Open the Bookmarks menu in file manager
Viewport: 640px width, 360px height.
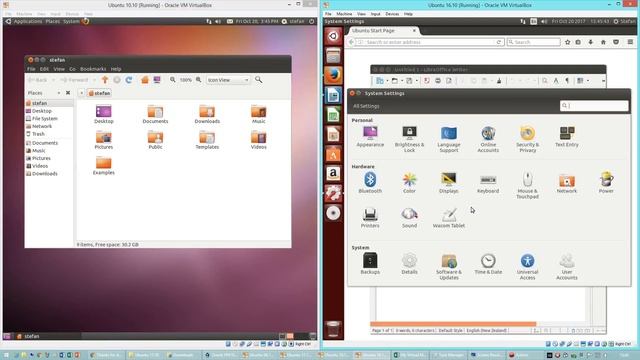93,69
